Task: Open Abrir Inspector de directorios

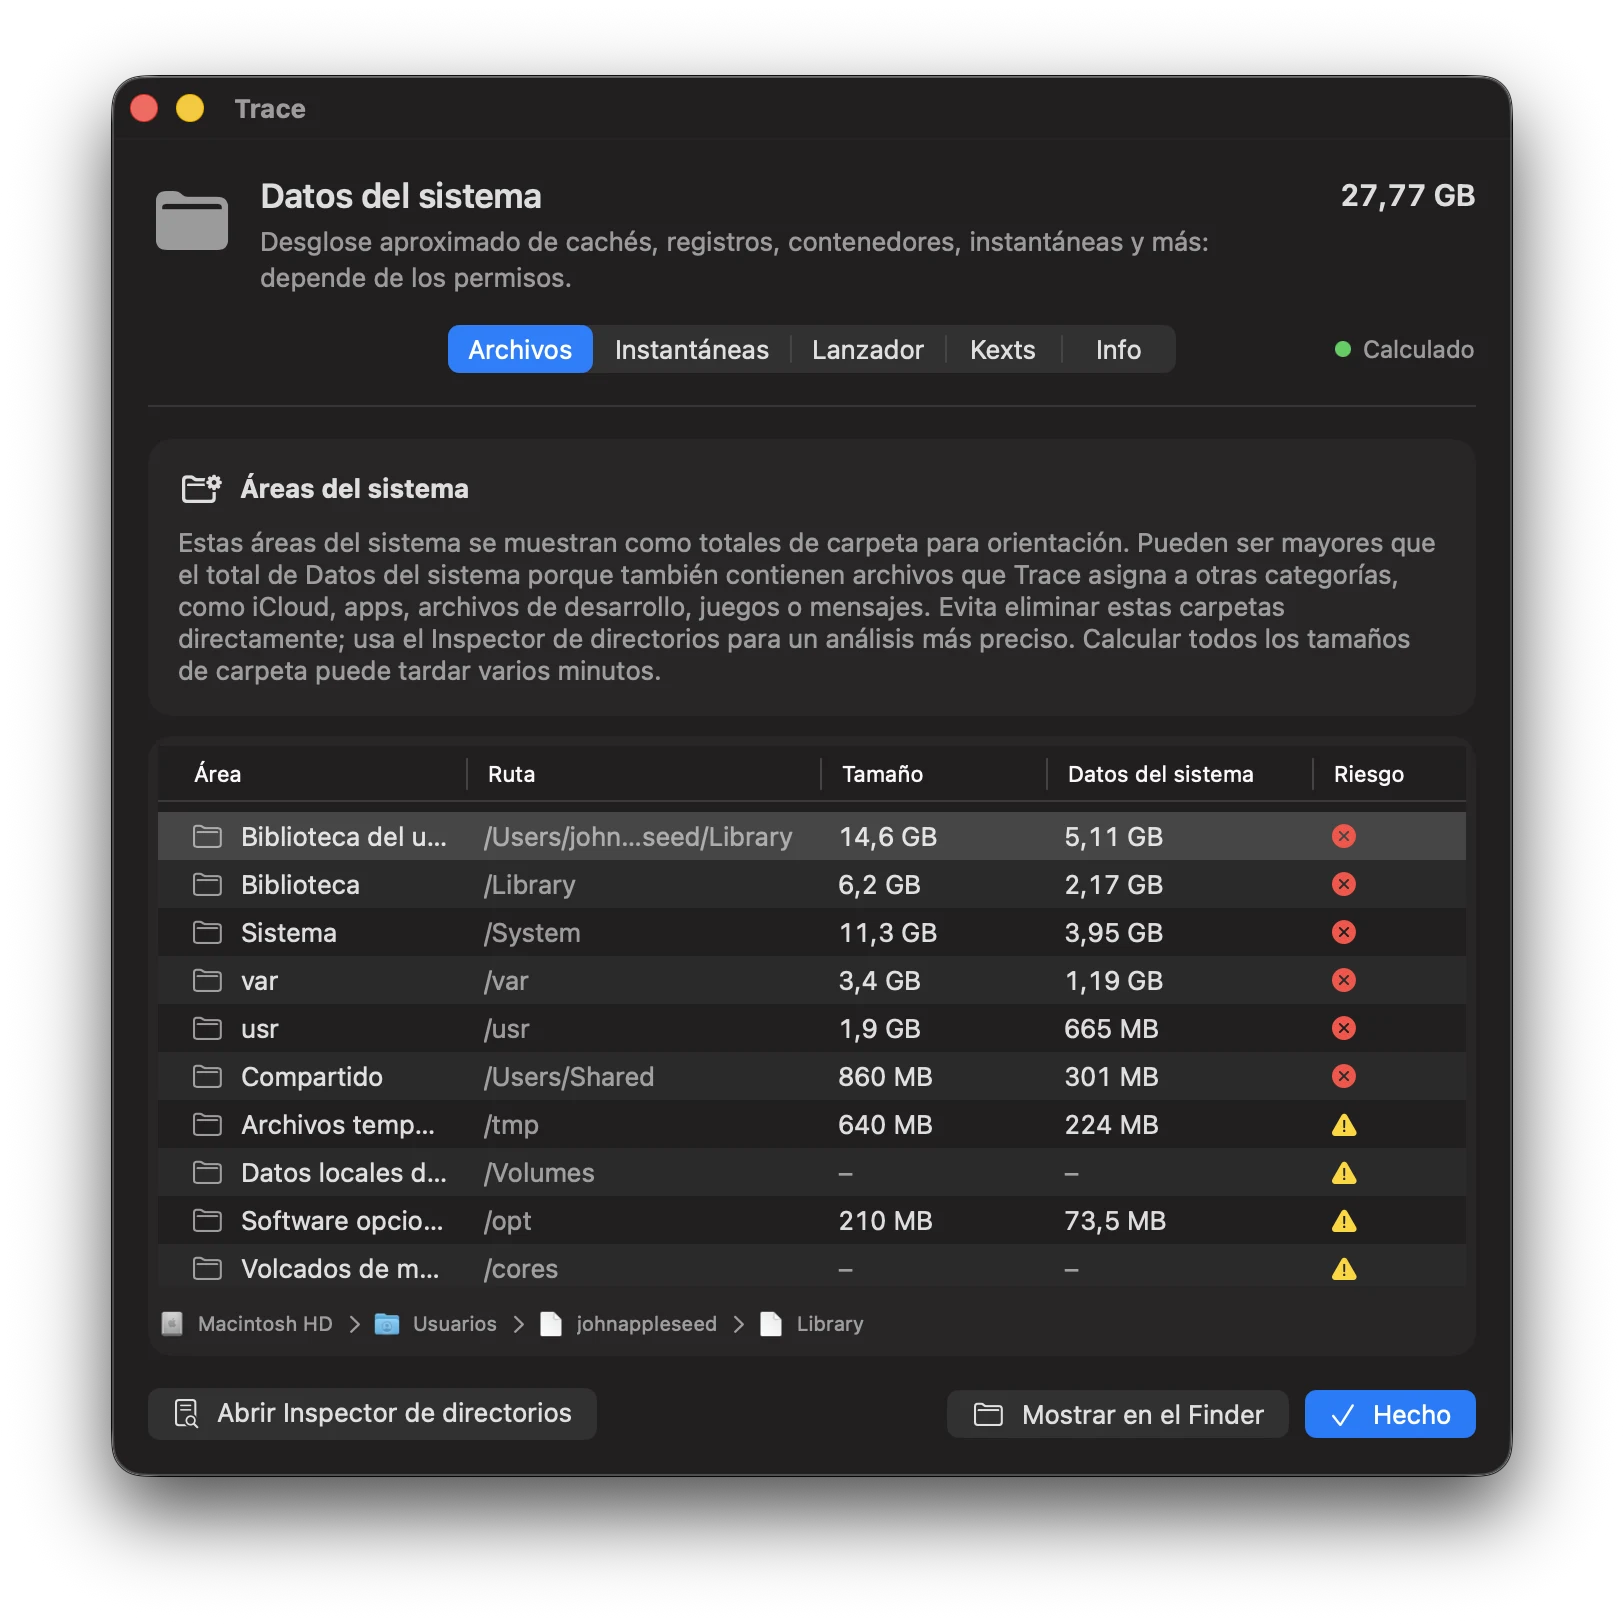Action: 372,1413
